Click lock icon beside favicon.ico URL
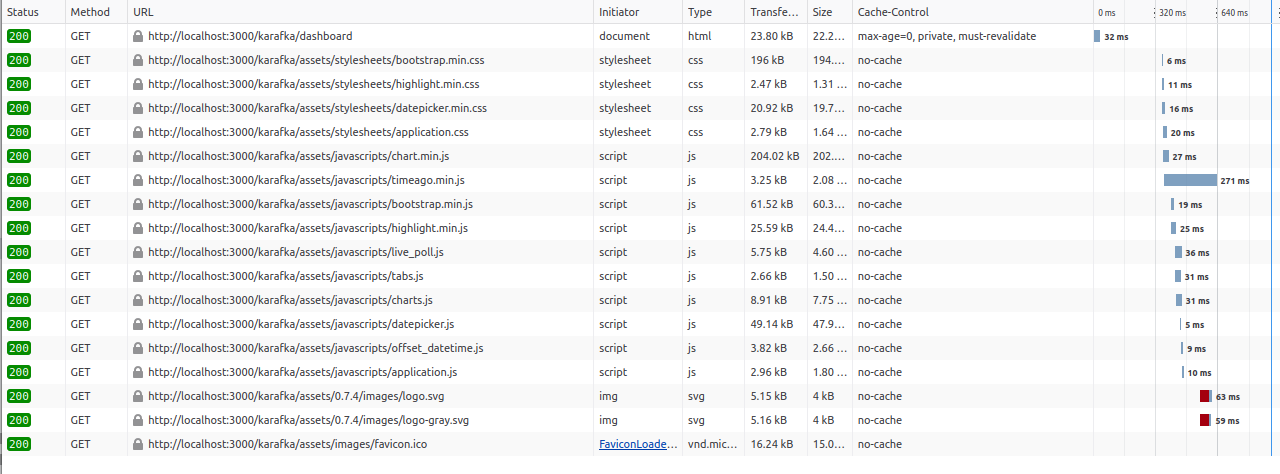1280x474 pixels. click(x=138, y=444)
